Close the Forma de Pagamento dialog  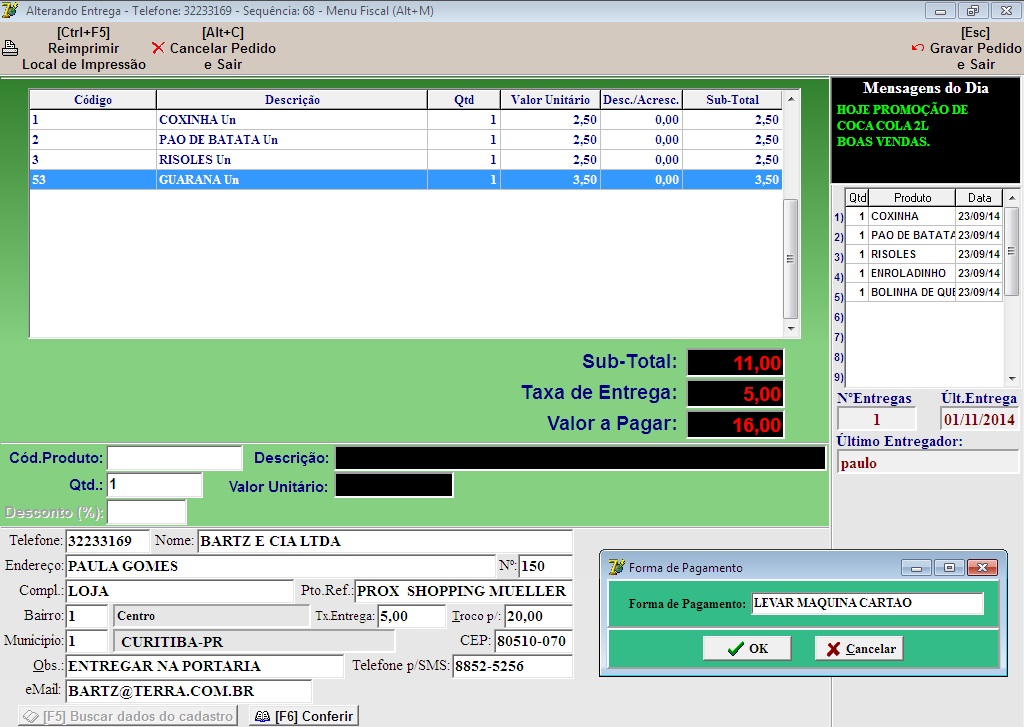coord(984,567)
